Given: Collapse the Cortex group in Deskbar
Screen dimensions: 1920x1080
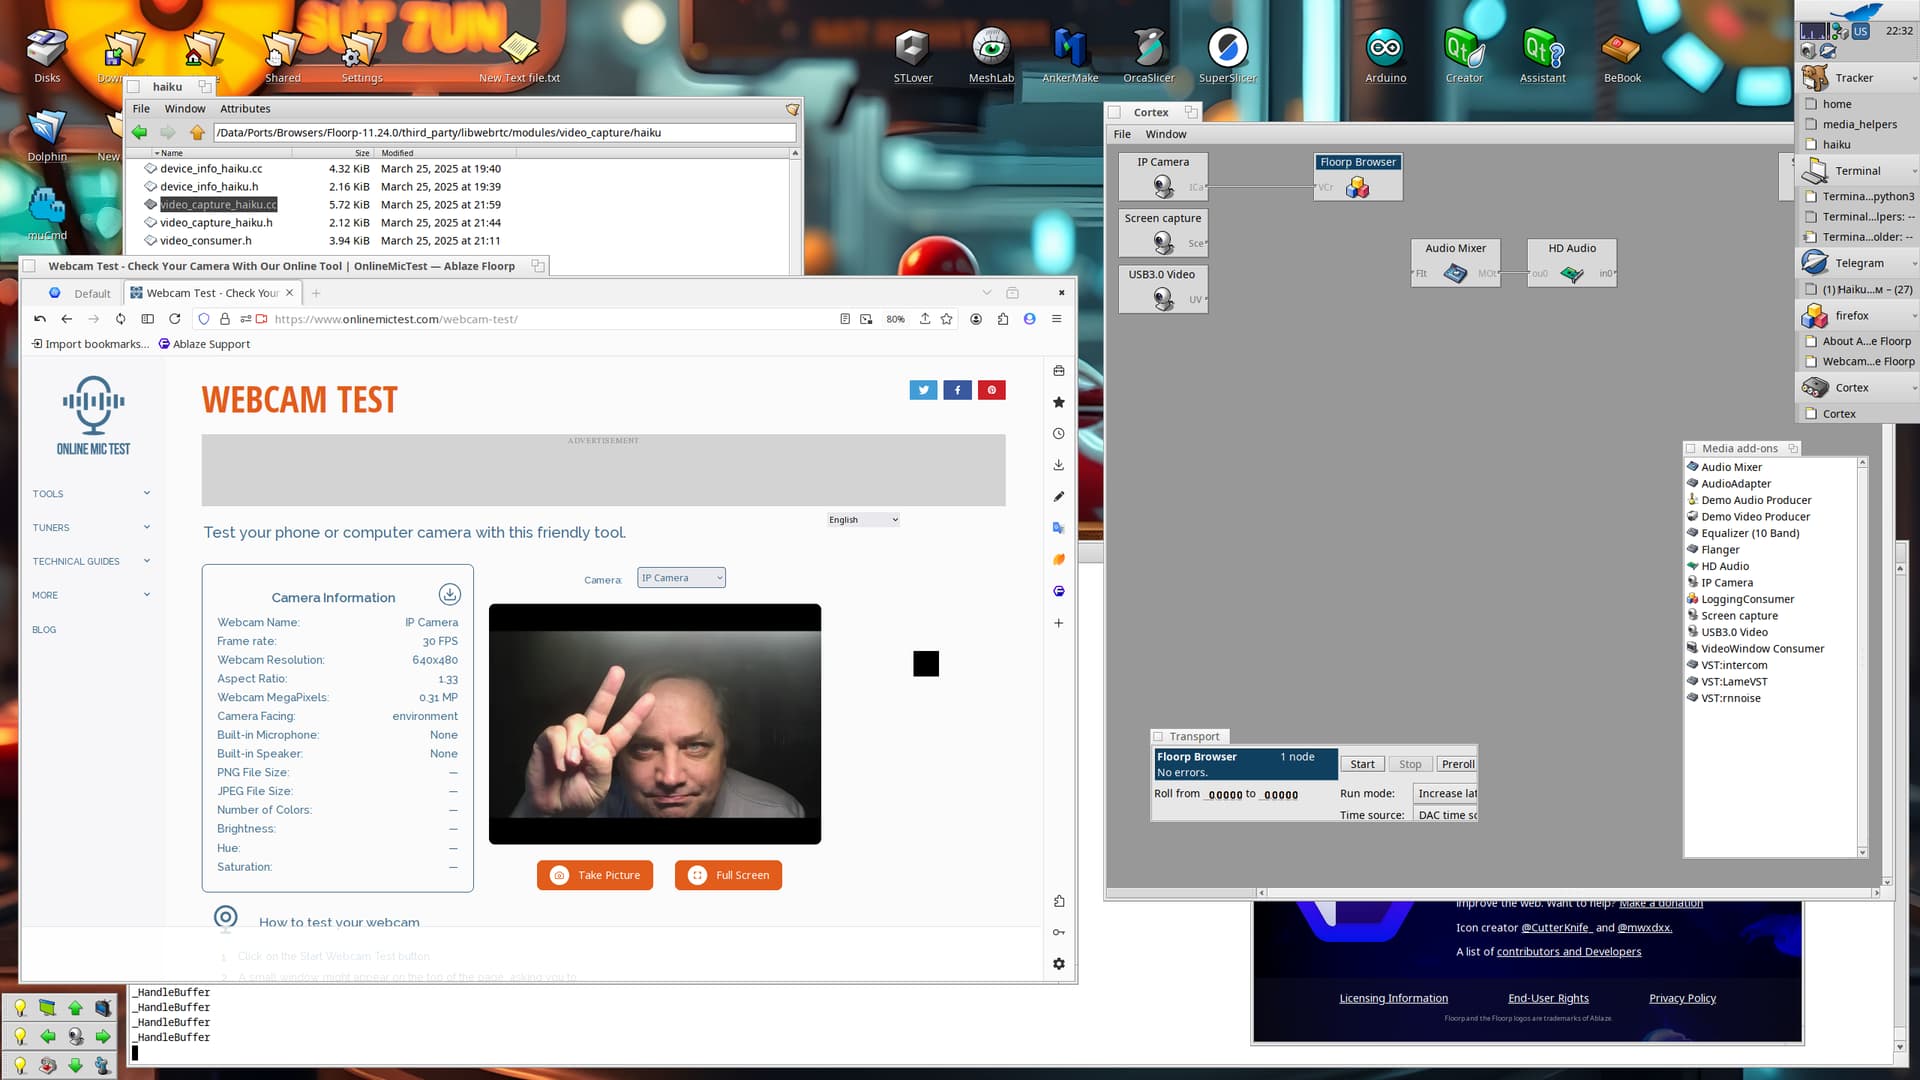Looking at the screenshot, I should coord(1915,388).
